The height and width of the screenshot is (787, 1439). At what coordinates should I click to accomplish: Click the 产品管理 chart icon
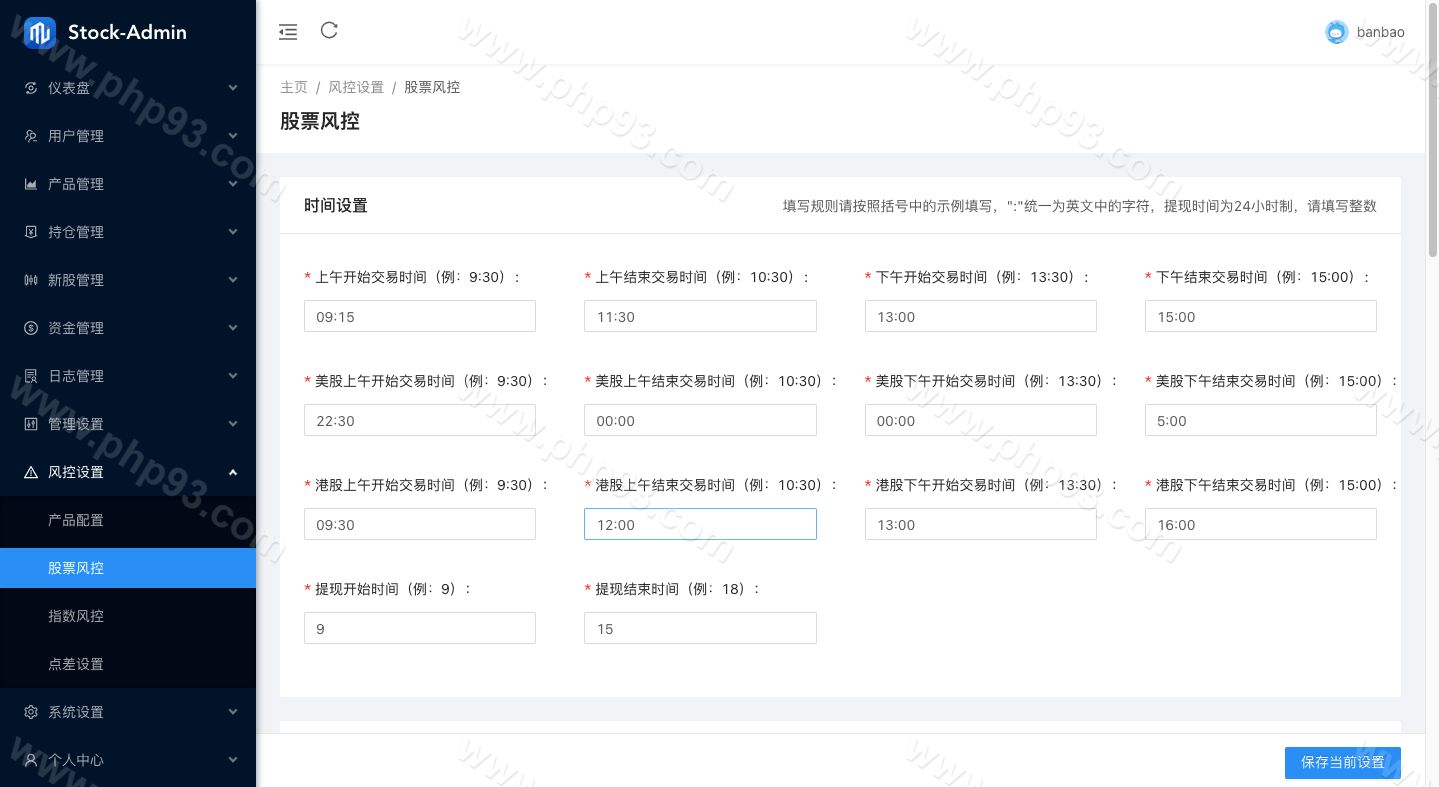31,184
